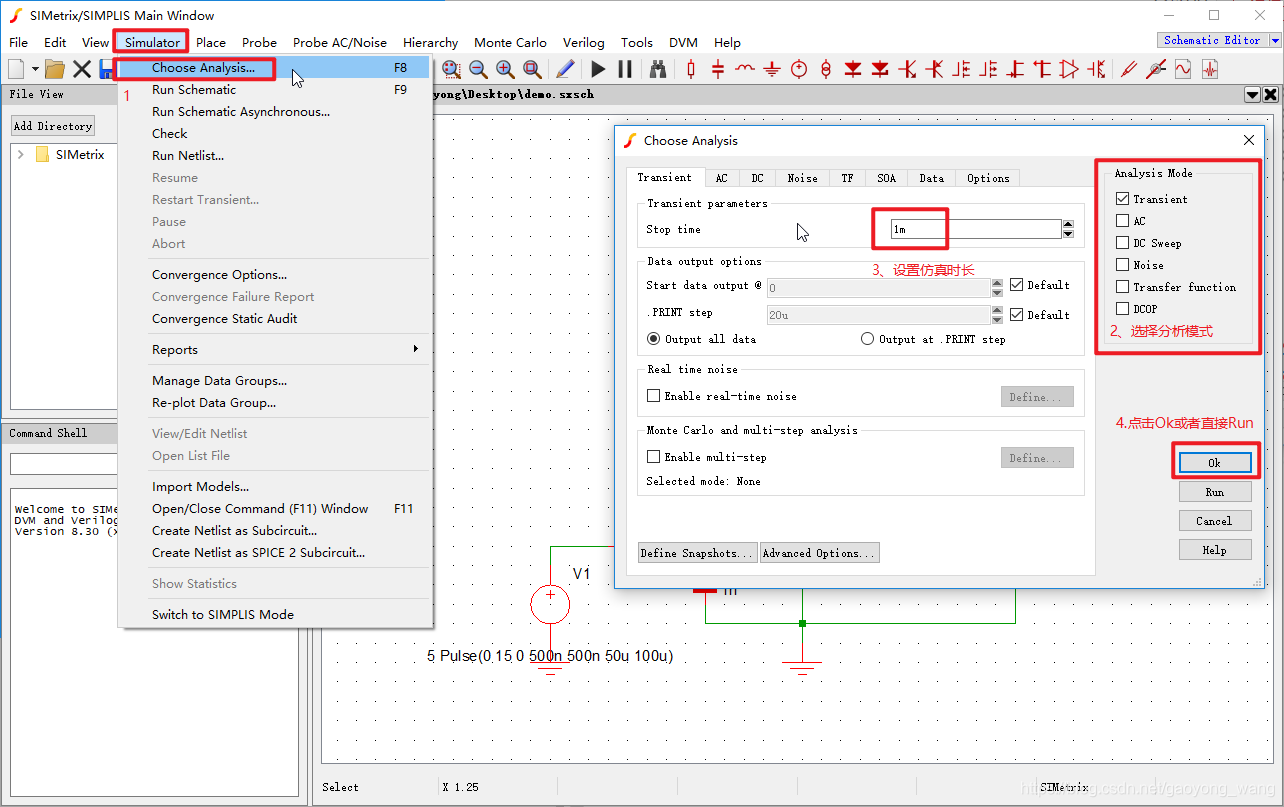1284x807 pixels.
Task: Click the waveform page icon at the toolbar end
Action: click(1210, 69)
